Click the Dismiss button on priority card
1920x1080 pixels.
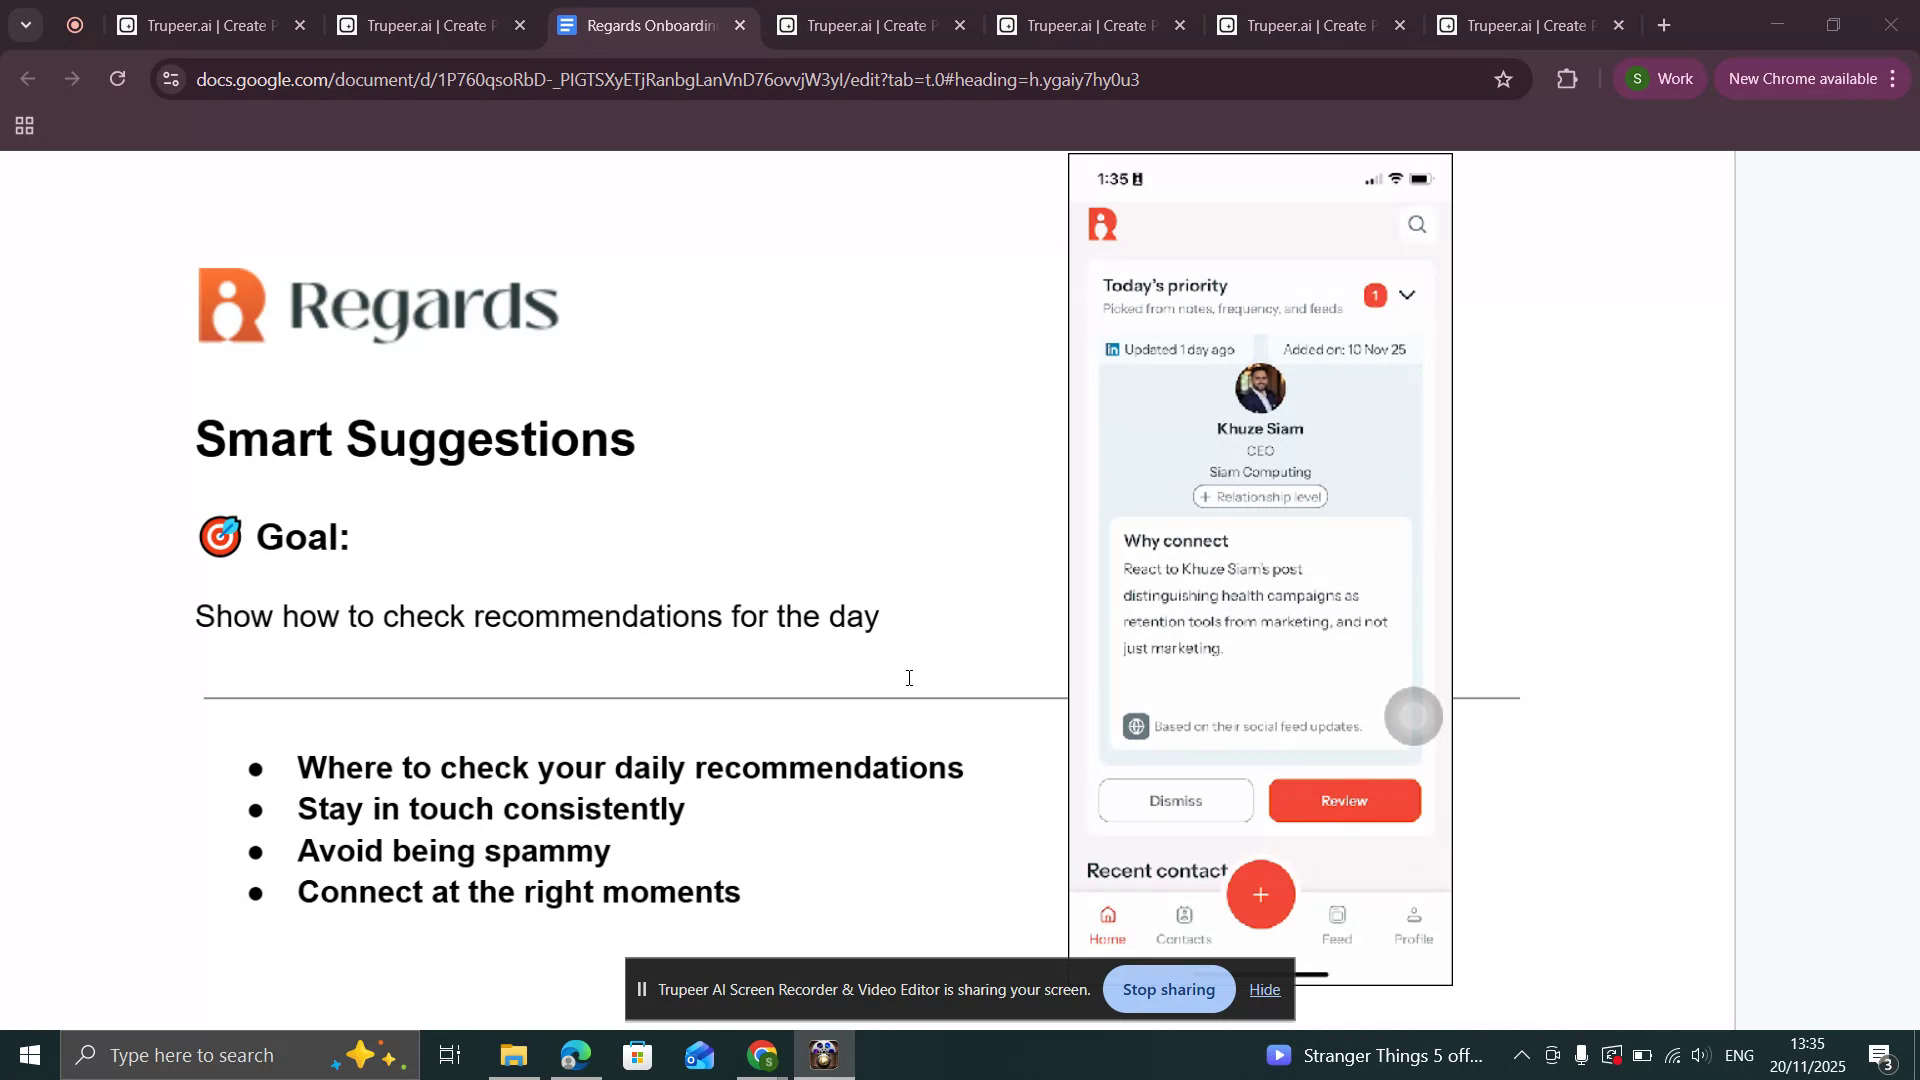[x=1175, y=801]
